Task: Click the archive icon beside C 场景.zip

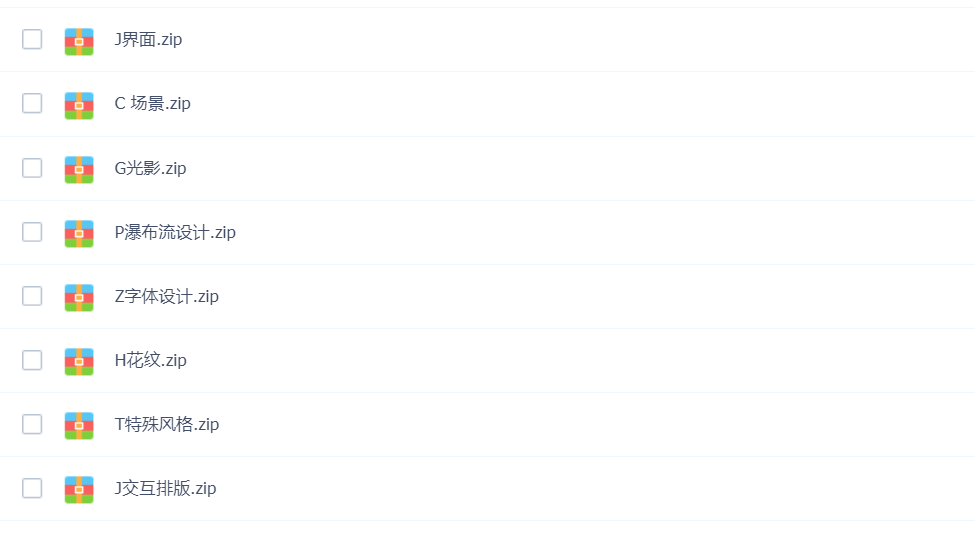Action: [x=79, y=106]
